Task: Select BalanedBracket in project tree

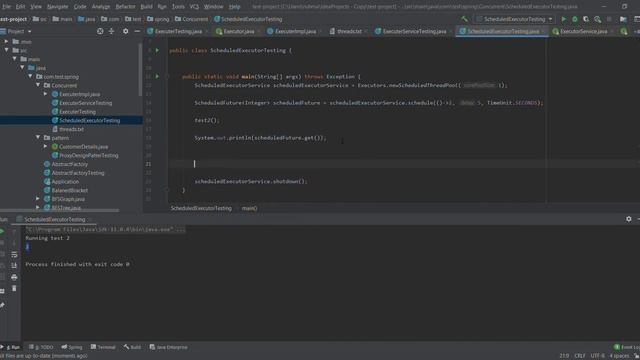Action: click(69, 190)
